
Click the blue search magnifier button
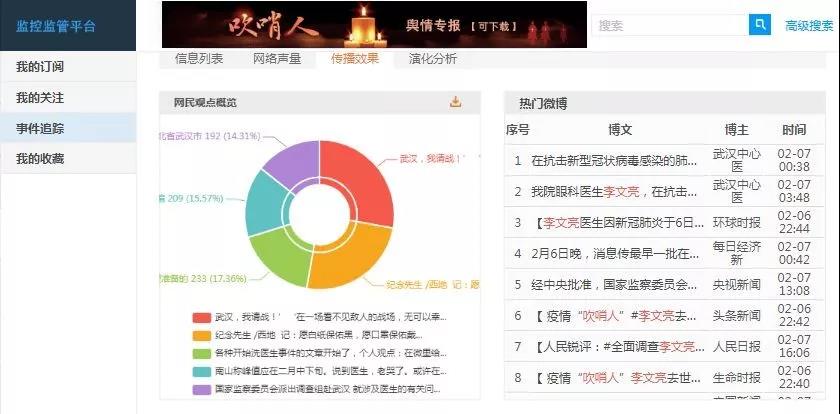pos(760,25)
